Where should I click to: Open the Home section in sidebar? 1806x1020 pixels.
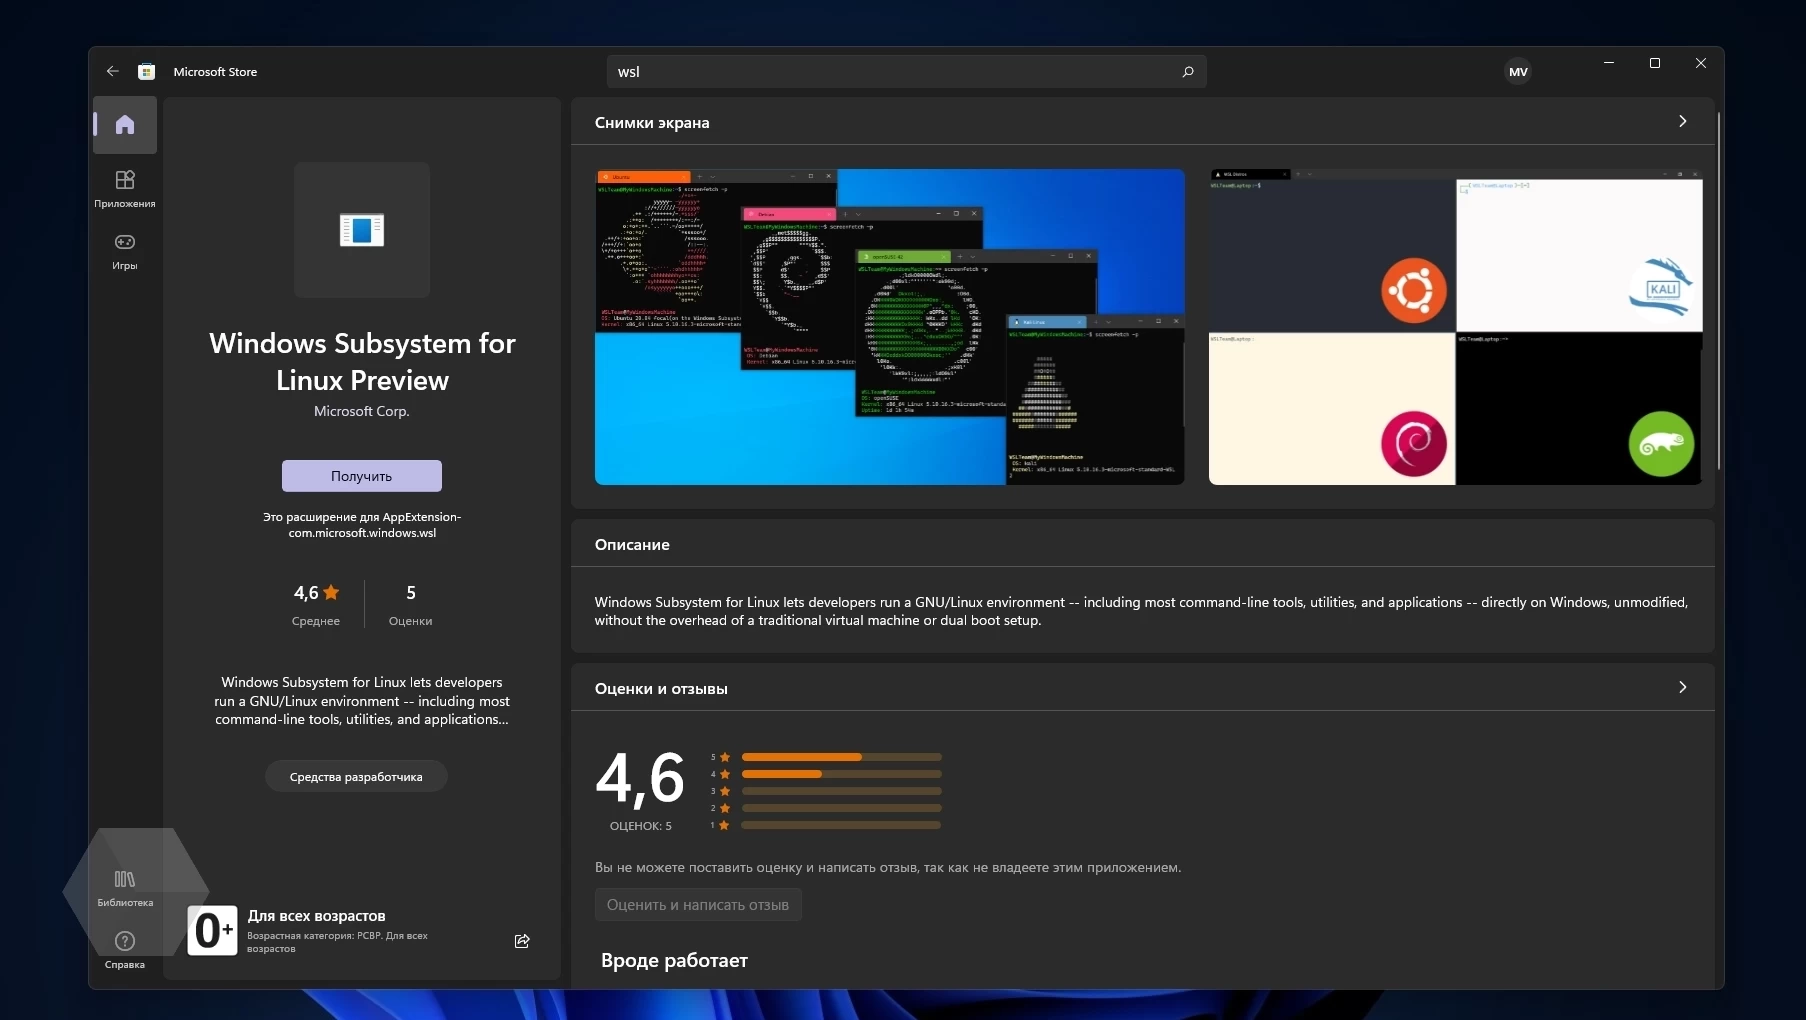[x=125, y=125]
